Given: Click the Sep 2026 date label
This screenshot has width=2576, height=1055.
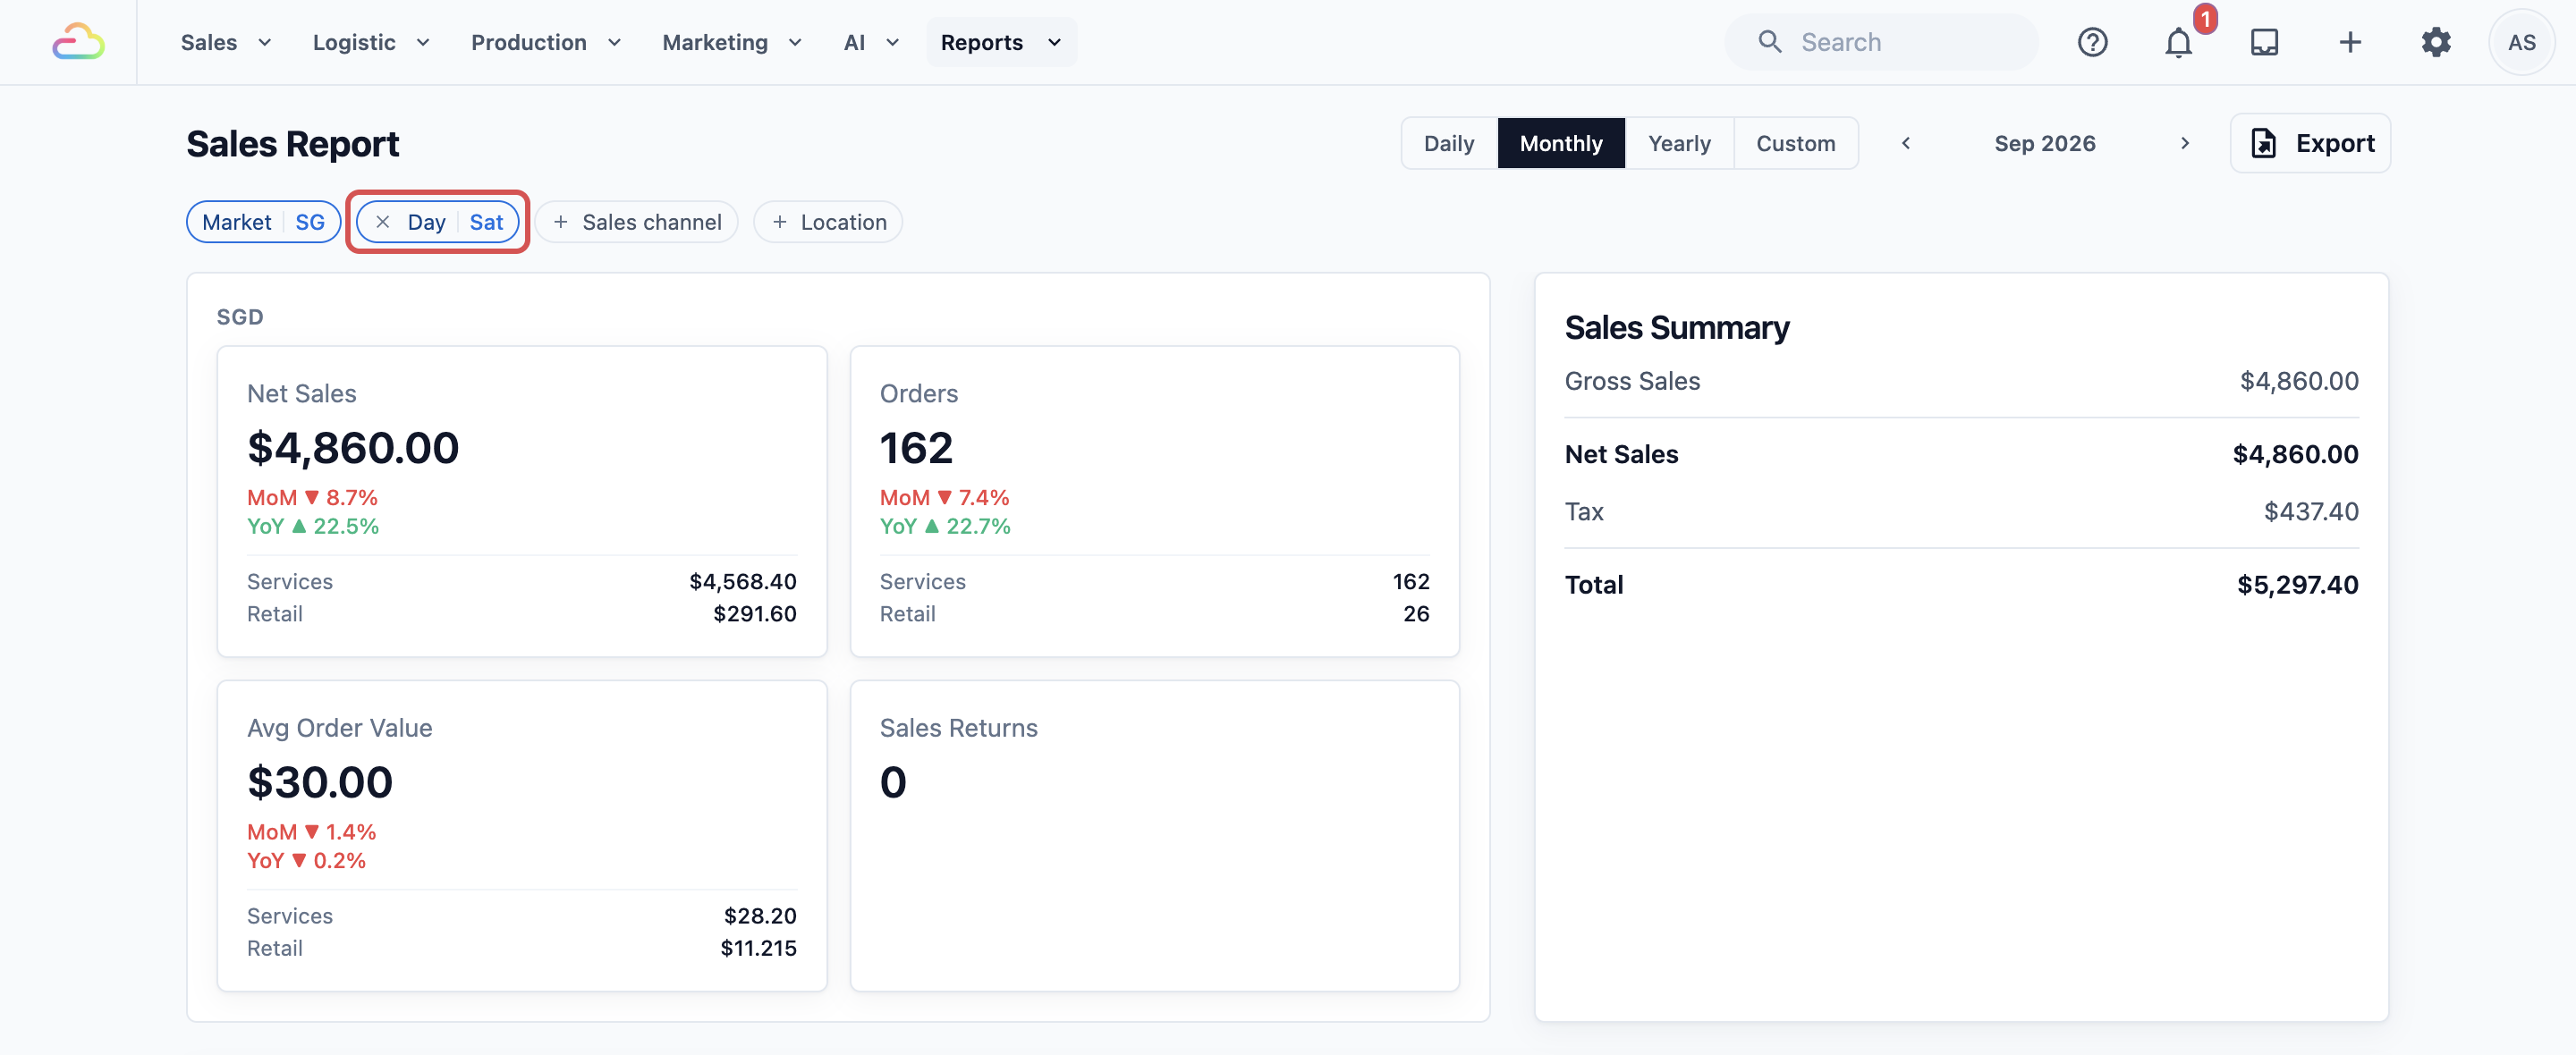Looking at the screenshot, I should pyautogui.click(x=2044, y=143).
